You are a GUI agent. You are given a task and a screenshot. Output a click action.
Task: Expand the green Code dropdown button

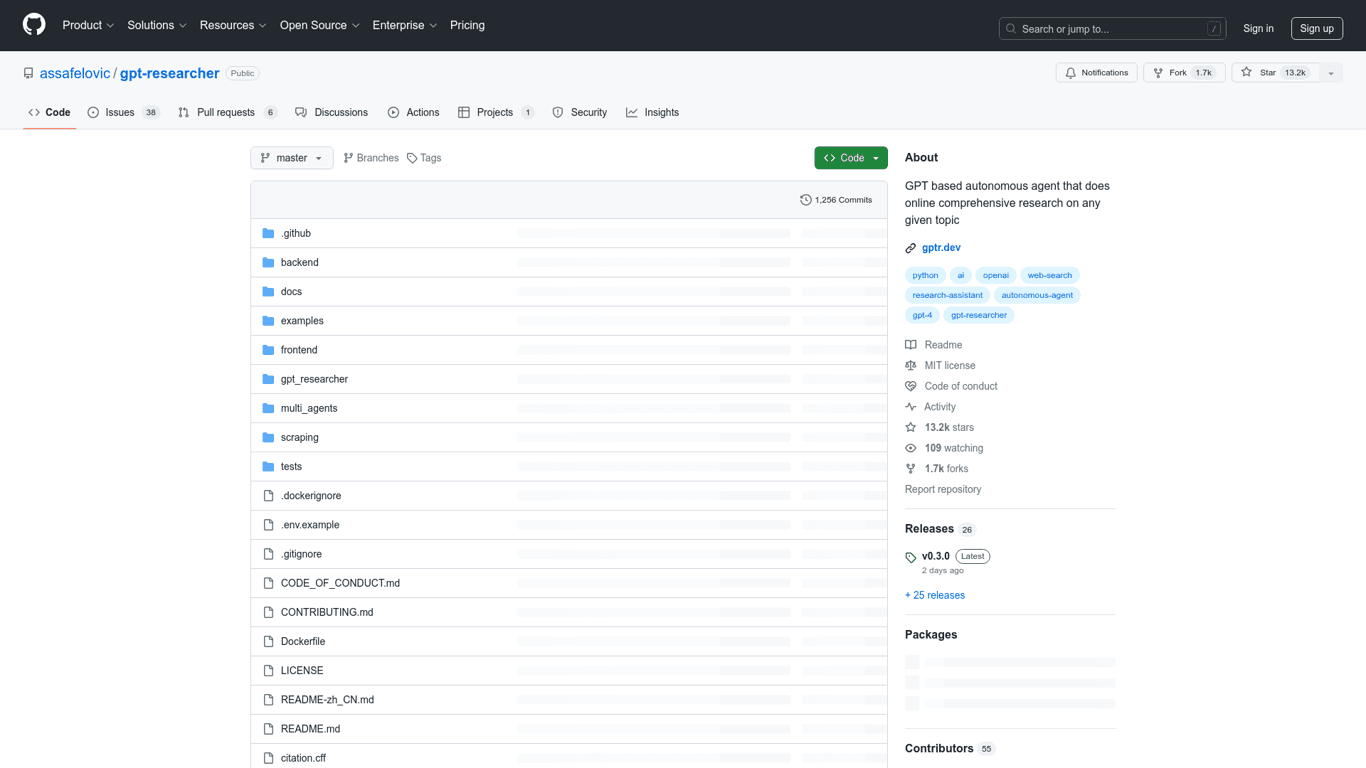point(851,158)
